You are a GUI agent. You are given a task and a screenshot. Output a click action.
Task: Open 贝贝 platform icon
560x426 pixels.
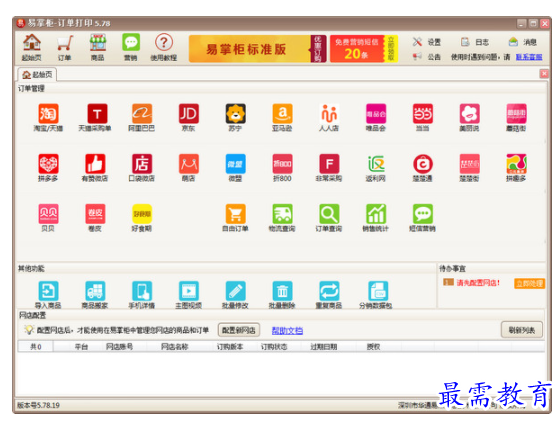click(x=48, y=217)
